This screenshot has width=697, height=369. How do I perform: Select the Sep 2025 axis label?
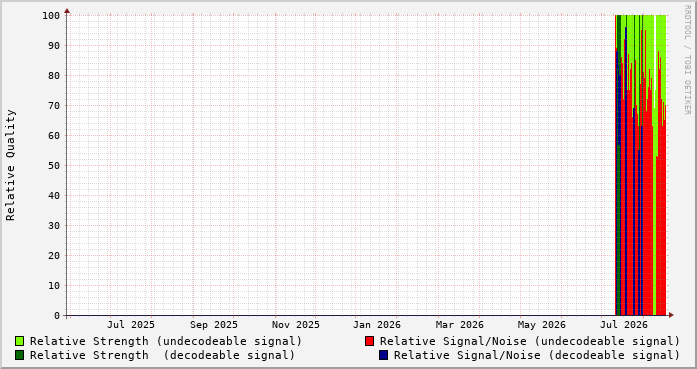(x=214, y=325)
